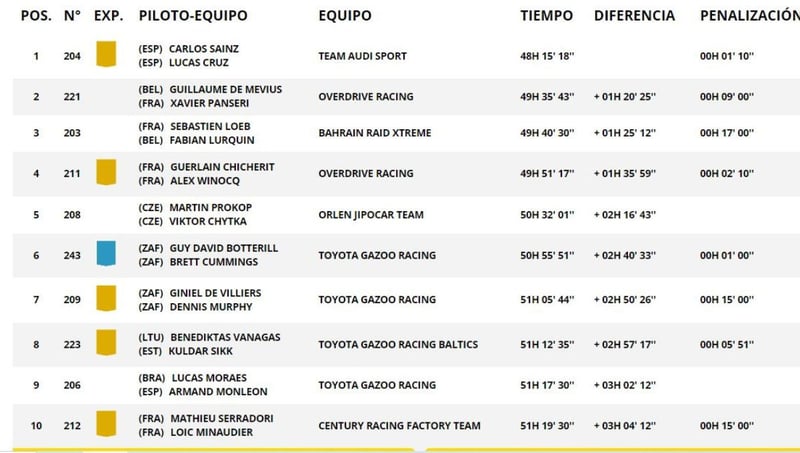Click the blue EXP badge for Guy David Botterill

coord(104,255)
